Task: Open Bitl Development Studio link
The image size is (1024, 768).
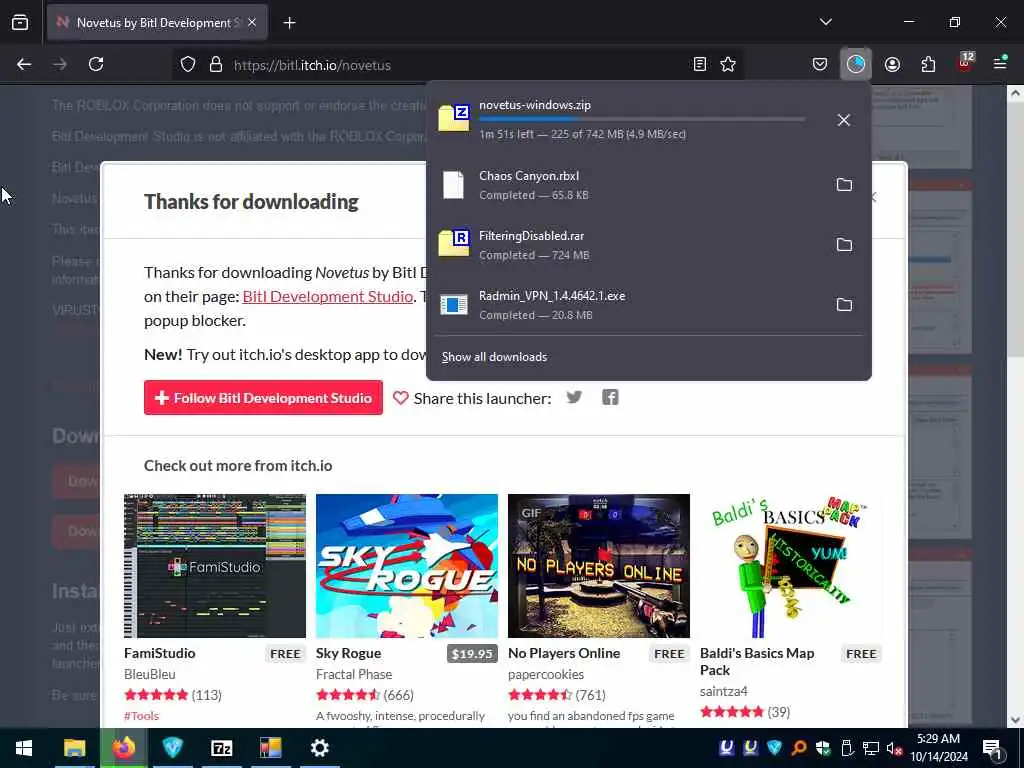Action: coord(327,296)
